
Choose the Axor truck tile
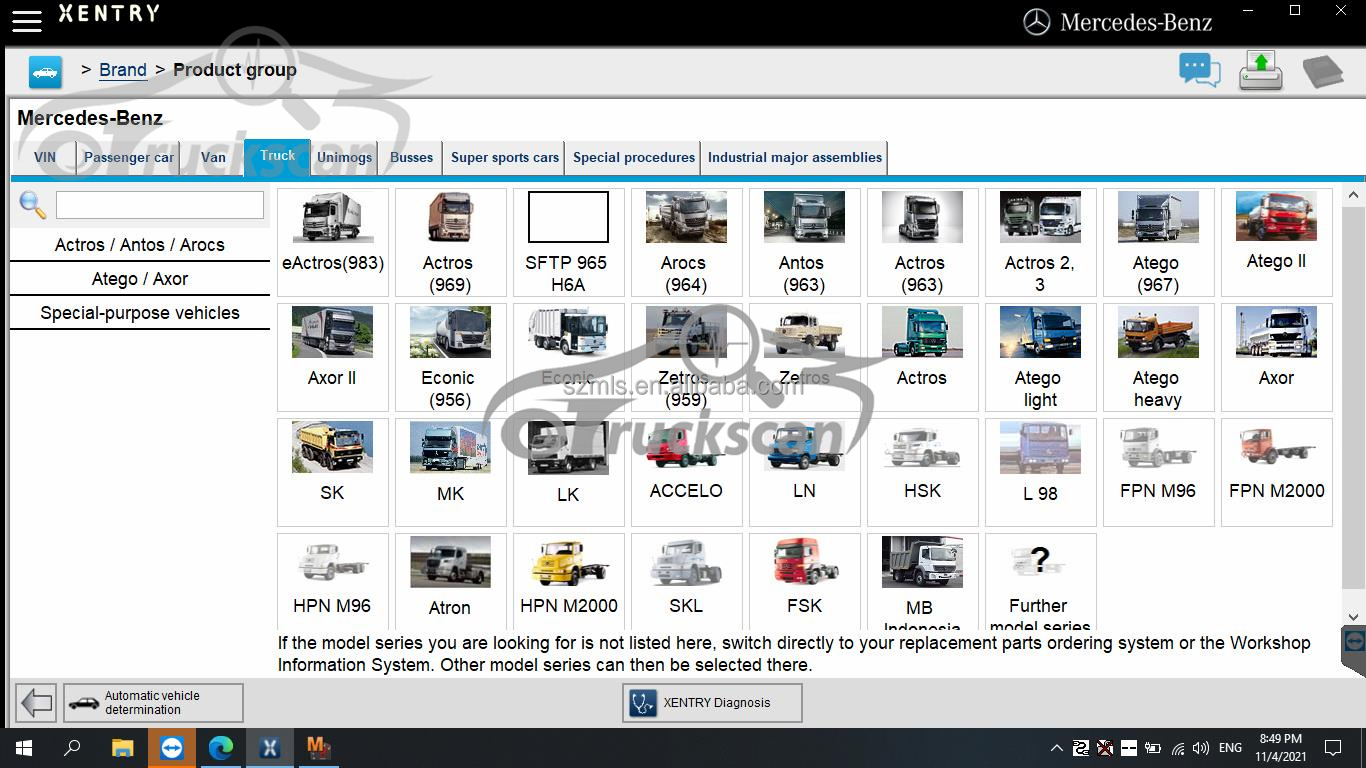[x=1277, y=357]
